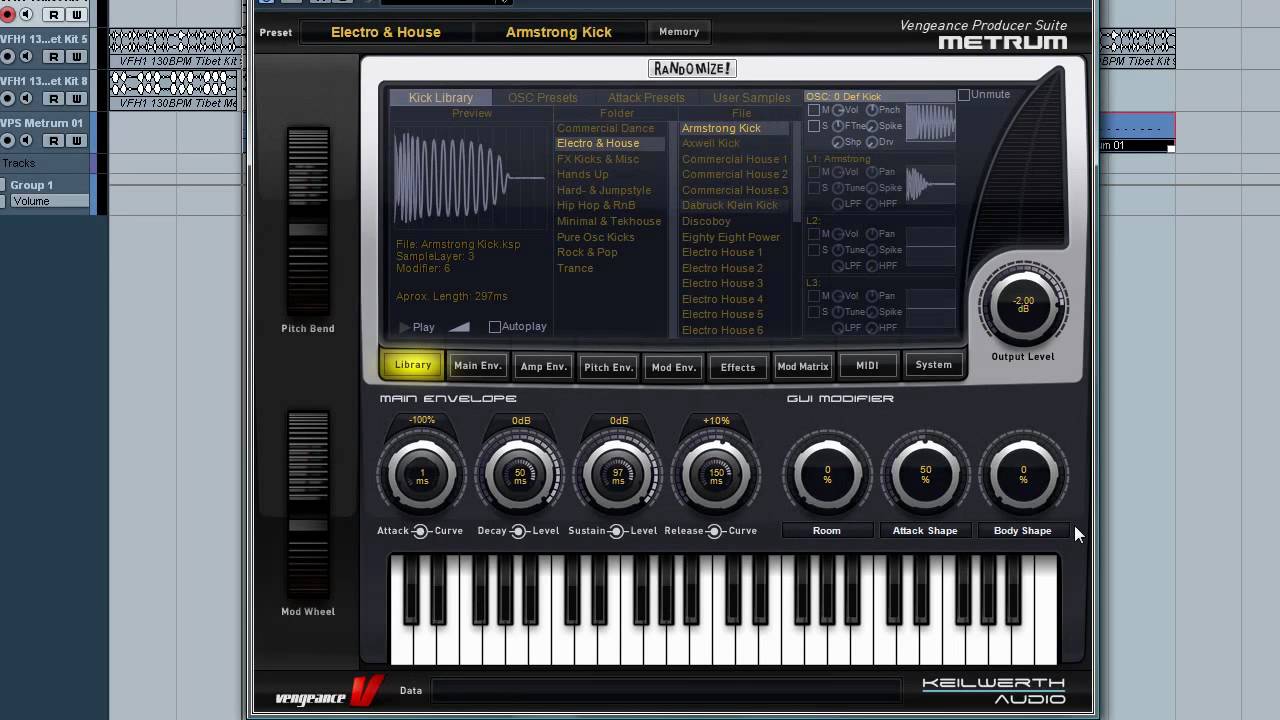Click the OSC Drv mini knob

(872, 142)
